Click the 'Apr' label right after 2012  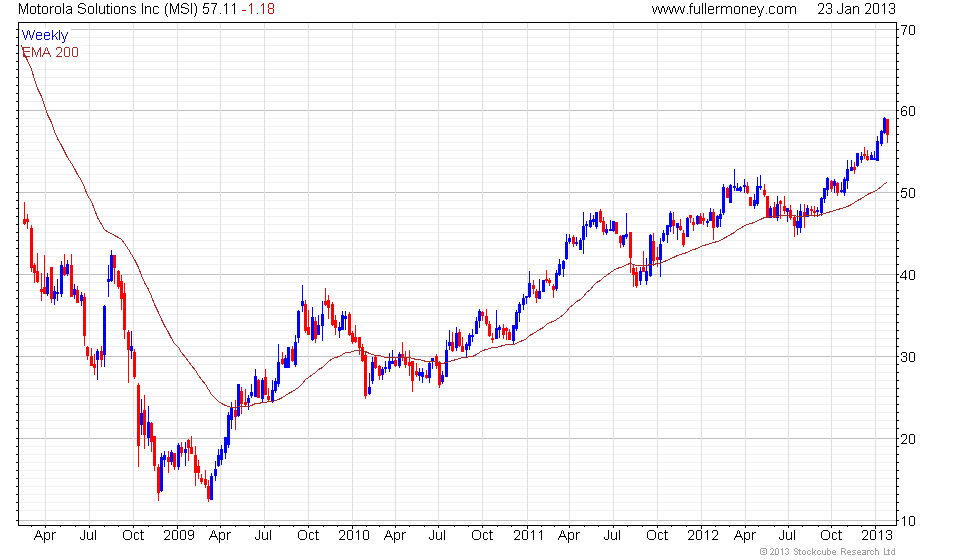(x=745, y=536)
